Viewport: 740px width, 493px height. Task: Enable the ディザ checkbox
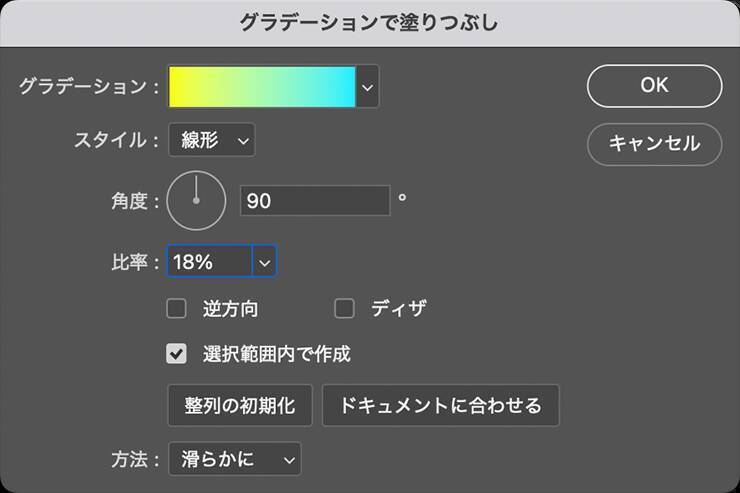tap(345, 309)
